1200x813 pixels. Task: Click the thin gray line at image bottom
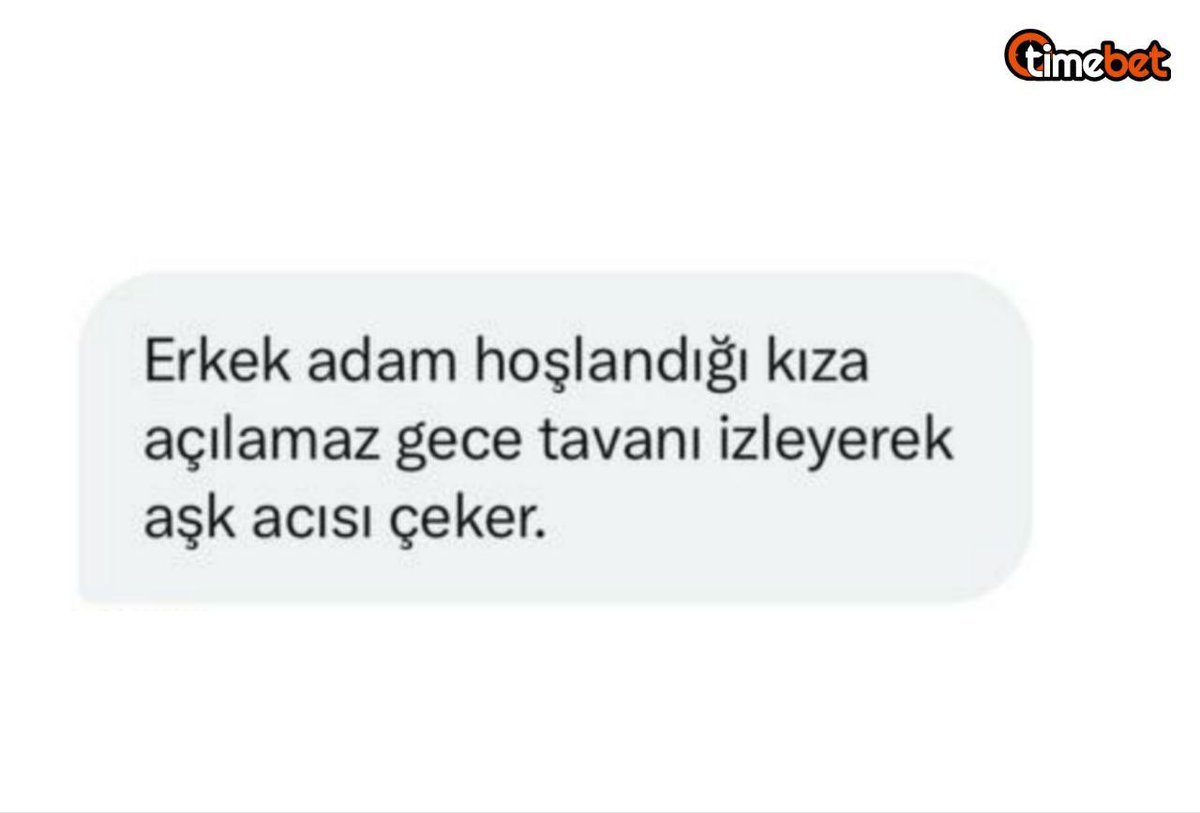coord(600,810)
